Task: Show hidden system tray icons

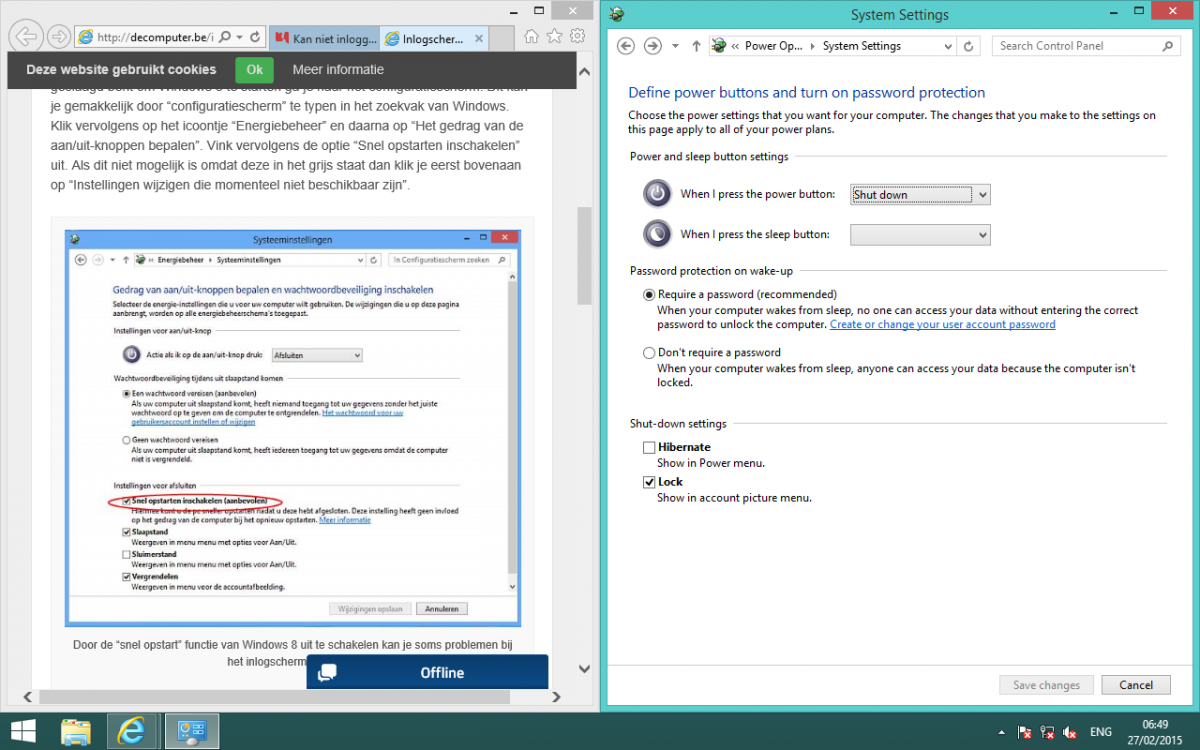Action: (1001, 732)
